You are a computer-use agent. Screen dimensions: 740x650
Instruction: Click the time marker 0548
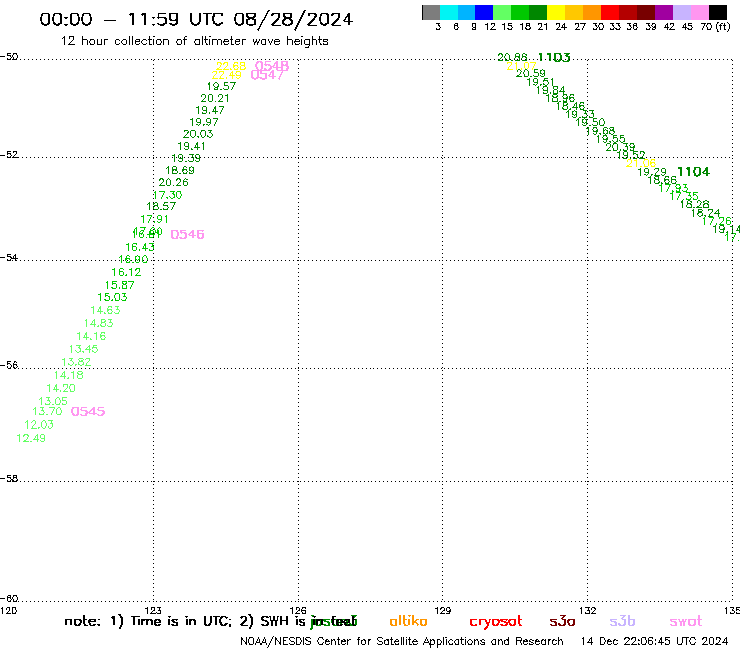[272, 66]
